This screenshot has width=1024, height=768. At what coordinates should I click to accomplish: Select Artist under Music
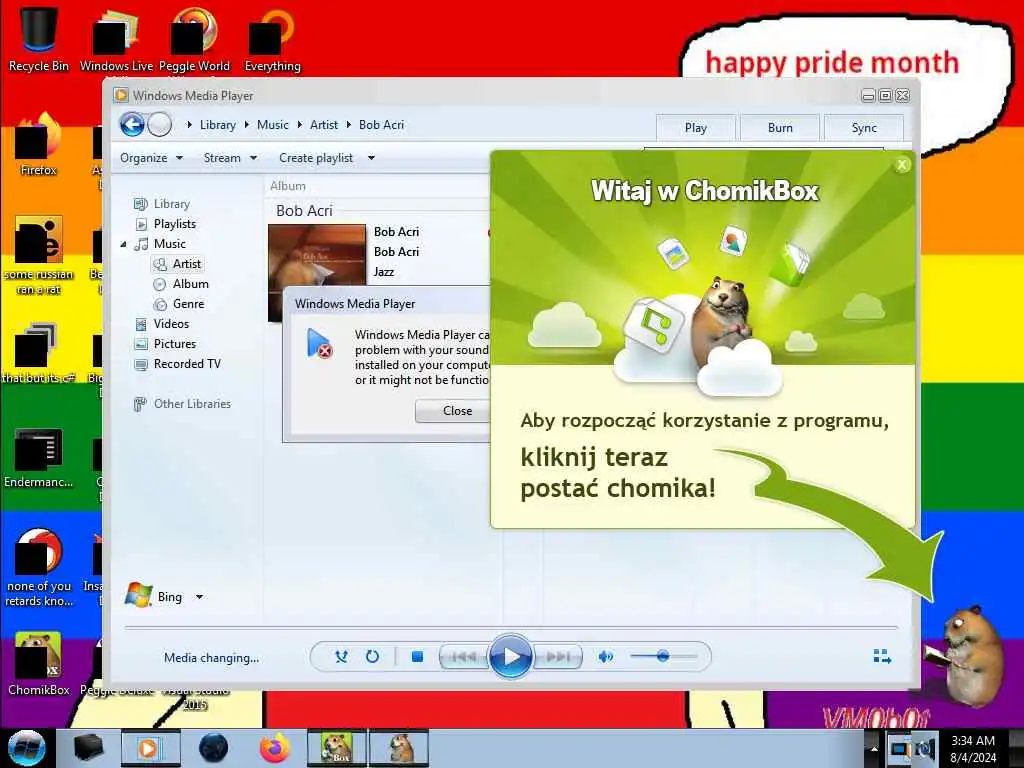(x=186, y=264)
